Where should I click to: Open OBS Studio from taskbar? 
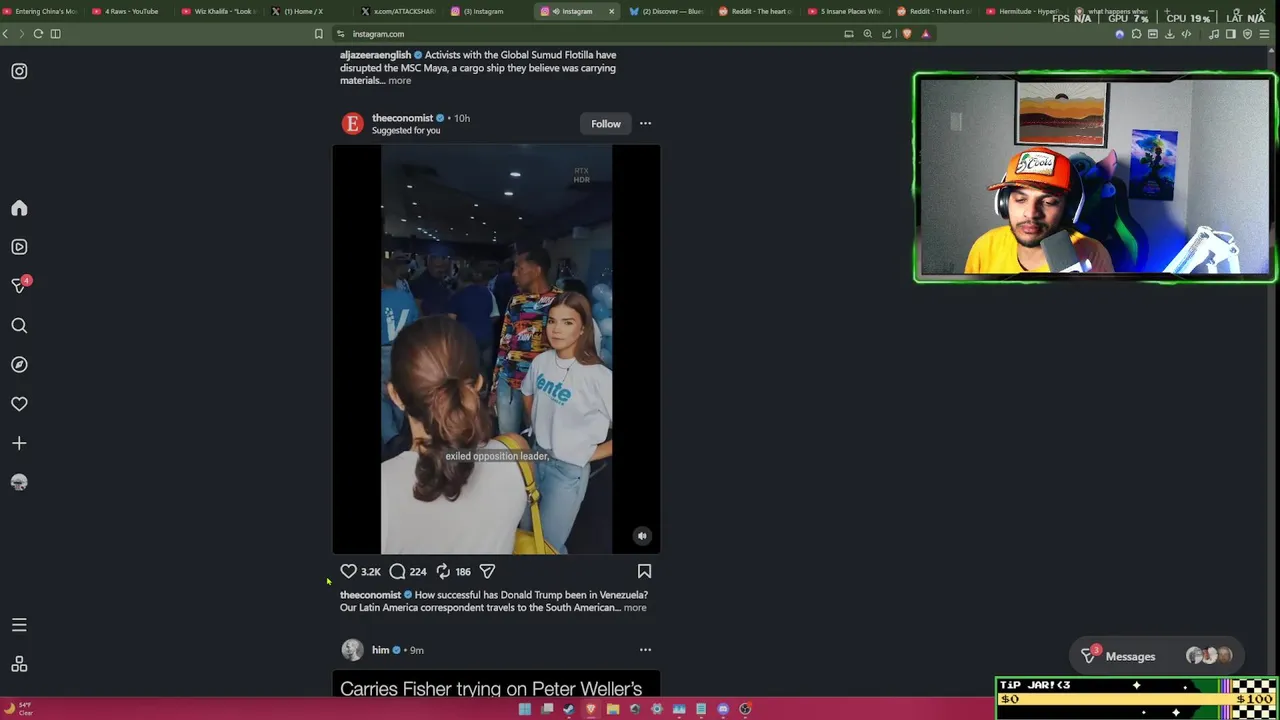tap(745, 709)
